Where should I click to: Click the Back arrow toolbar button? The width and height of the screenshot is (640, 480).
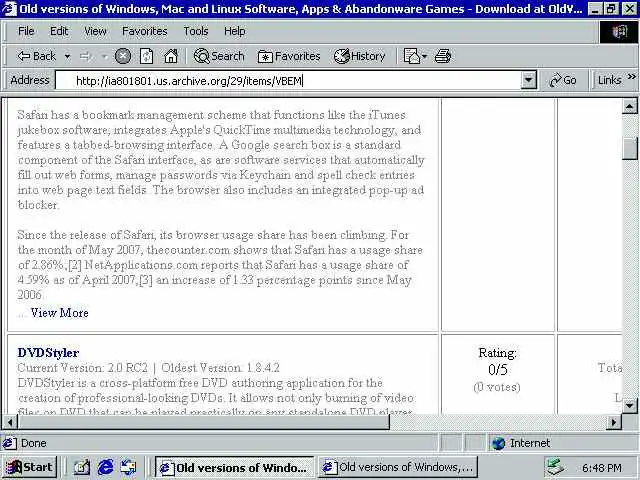click(x=36, y=56)
